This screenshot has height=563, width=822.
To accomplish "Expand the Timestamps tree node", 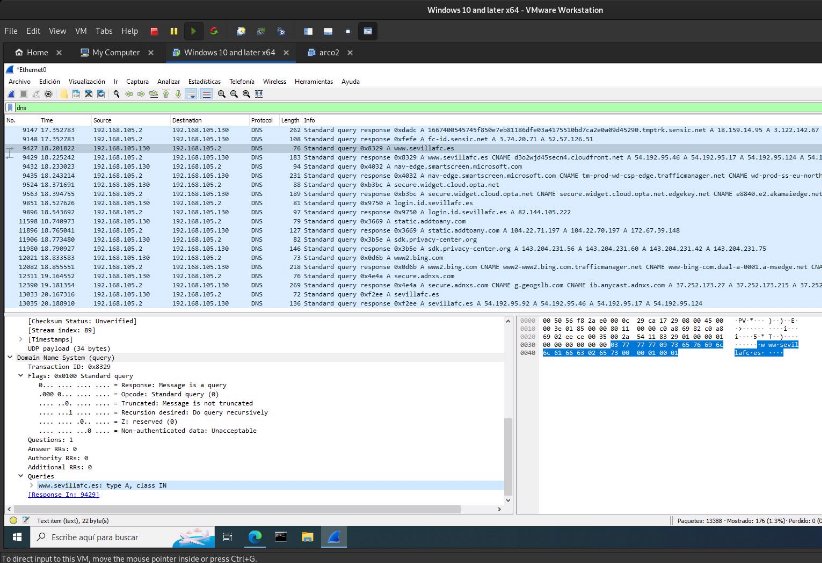I will click(20, 339).
